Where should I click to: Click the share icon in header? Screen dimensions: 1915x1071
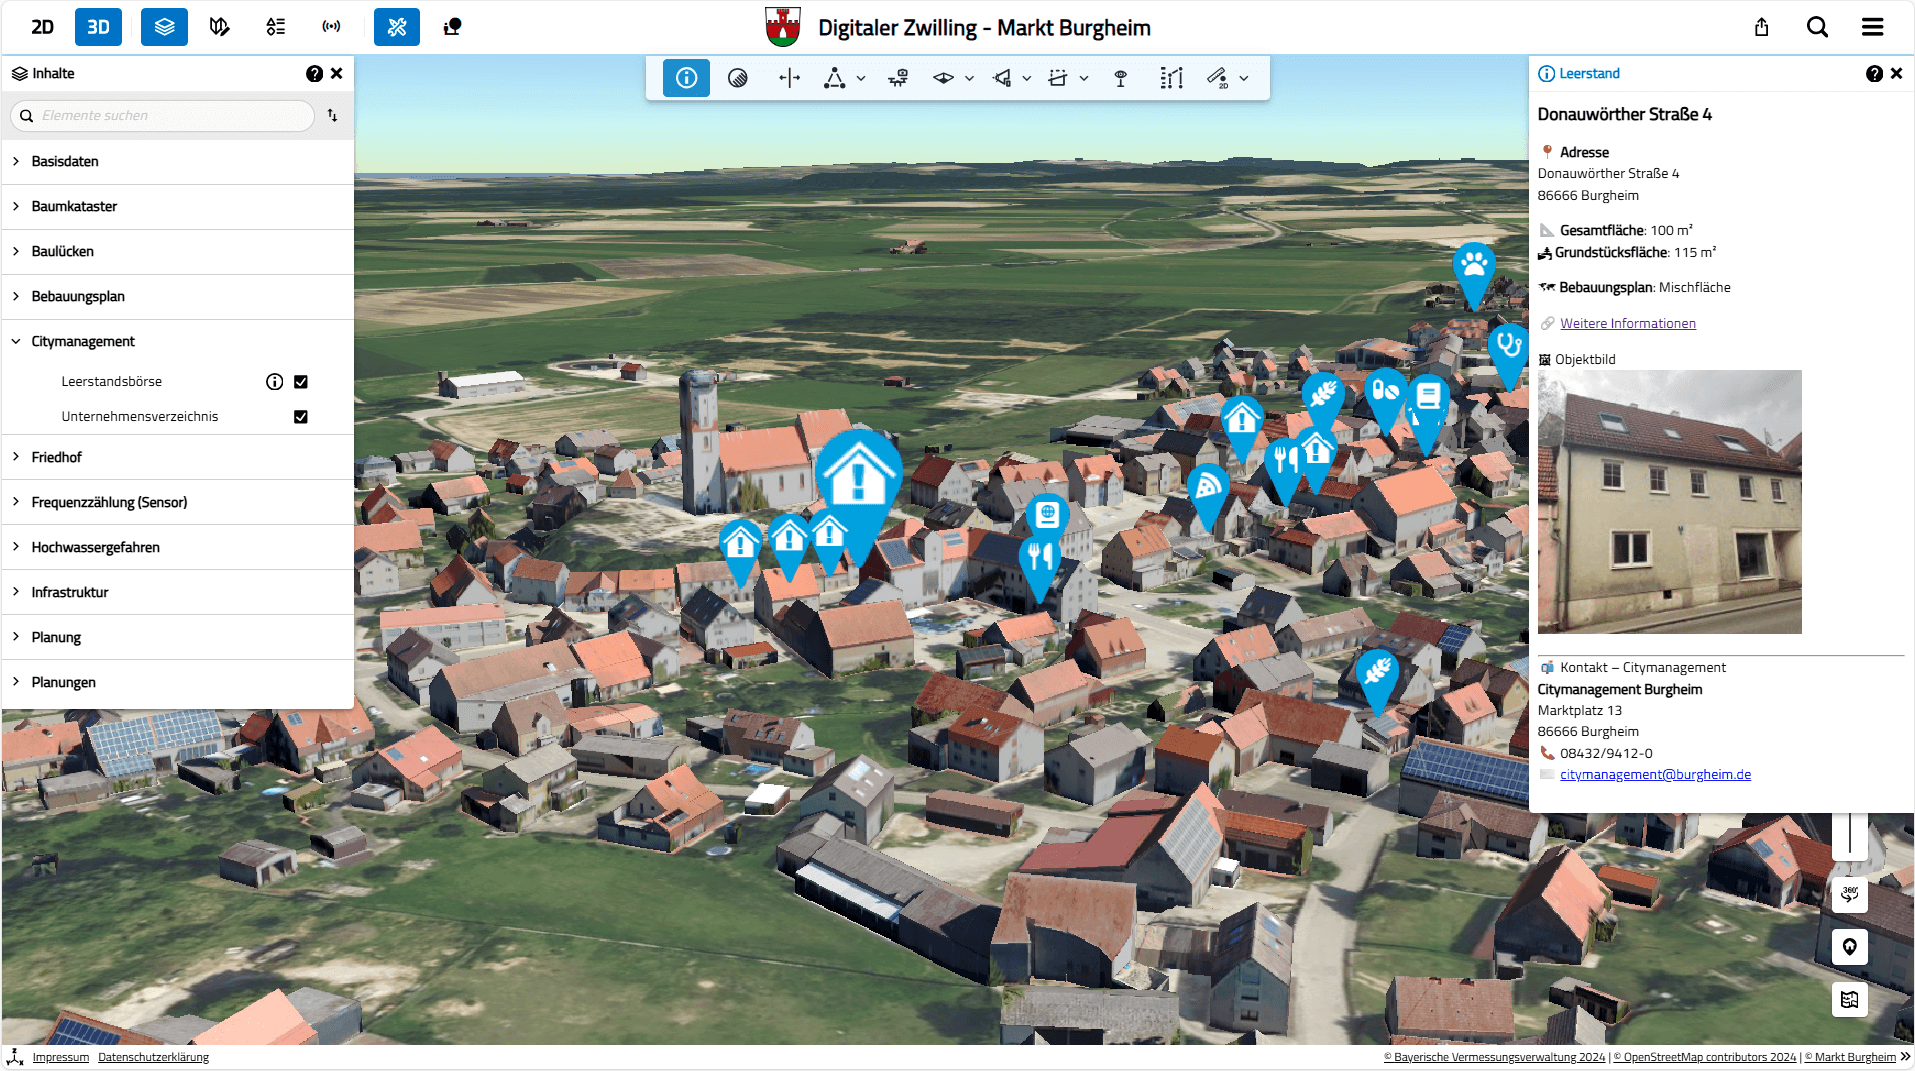point(1761,27)
